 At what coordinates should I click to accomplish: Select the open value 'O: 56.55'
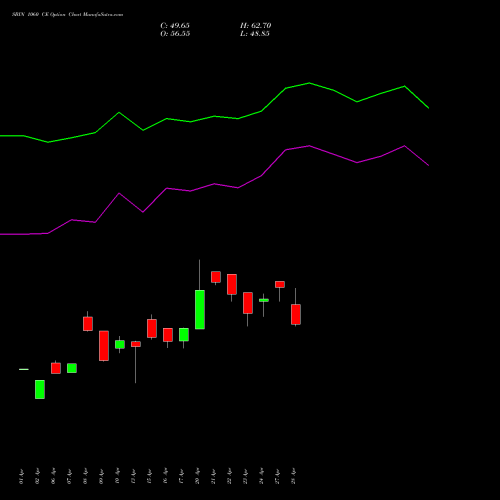pyautogui.click(x=175, y=34)
